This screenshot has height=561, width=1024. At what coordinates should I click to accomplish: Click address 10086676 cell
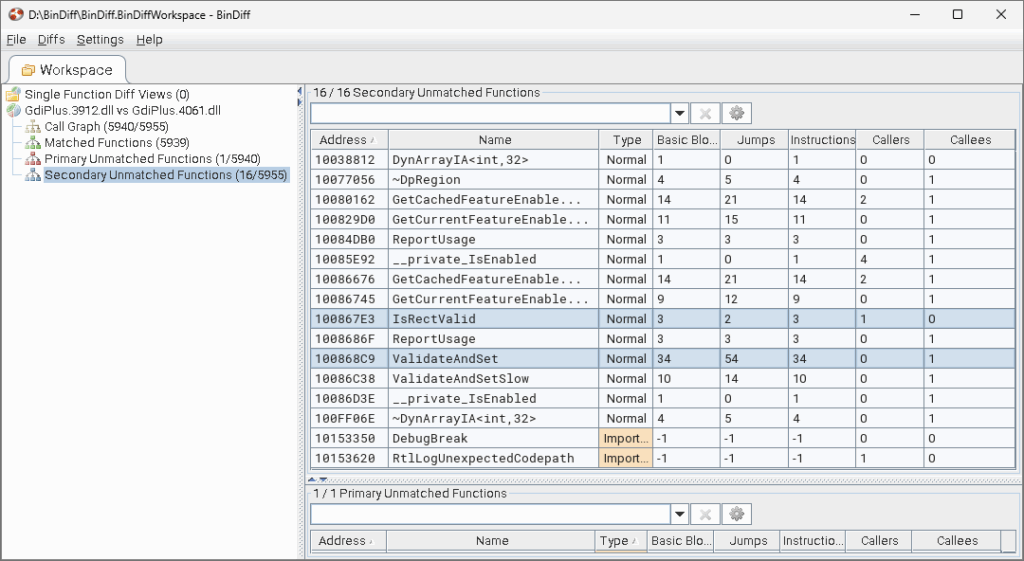tap(349, 279)
